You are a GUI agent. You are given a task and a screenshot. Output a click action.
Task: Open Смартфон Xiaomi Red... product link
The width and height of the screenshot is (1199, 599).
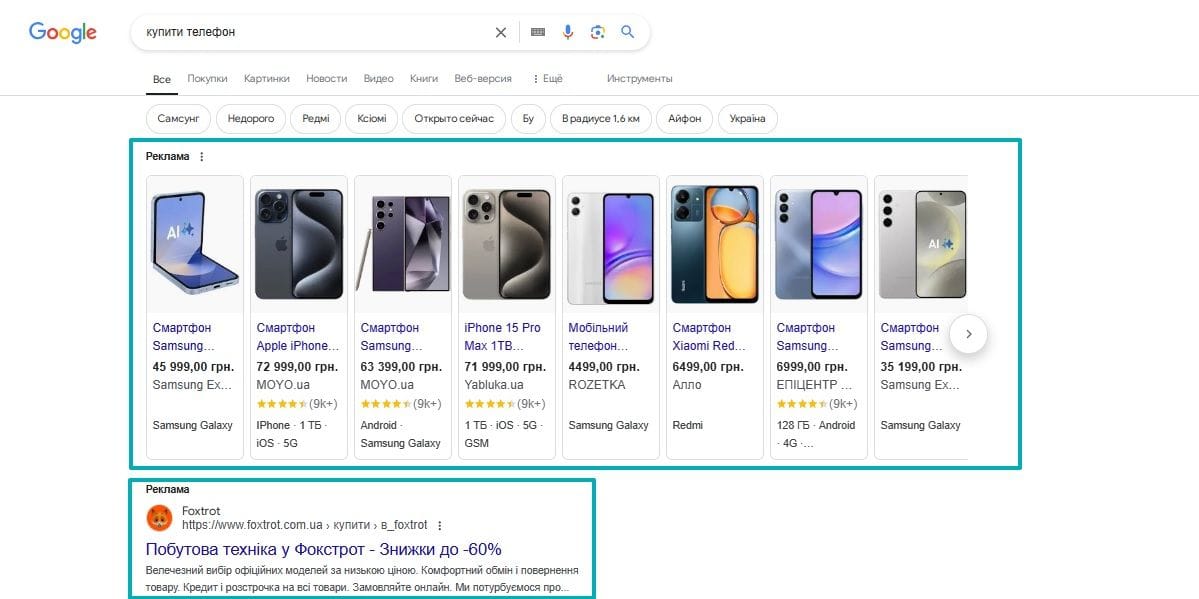pyautogui.click(x=709, y=337)
